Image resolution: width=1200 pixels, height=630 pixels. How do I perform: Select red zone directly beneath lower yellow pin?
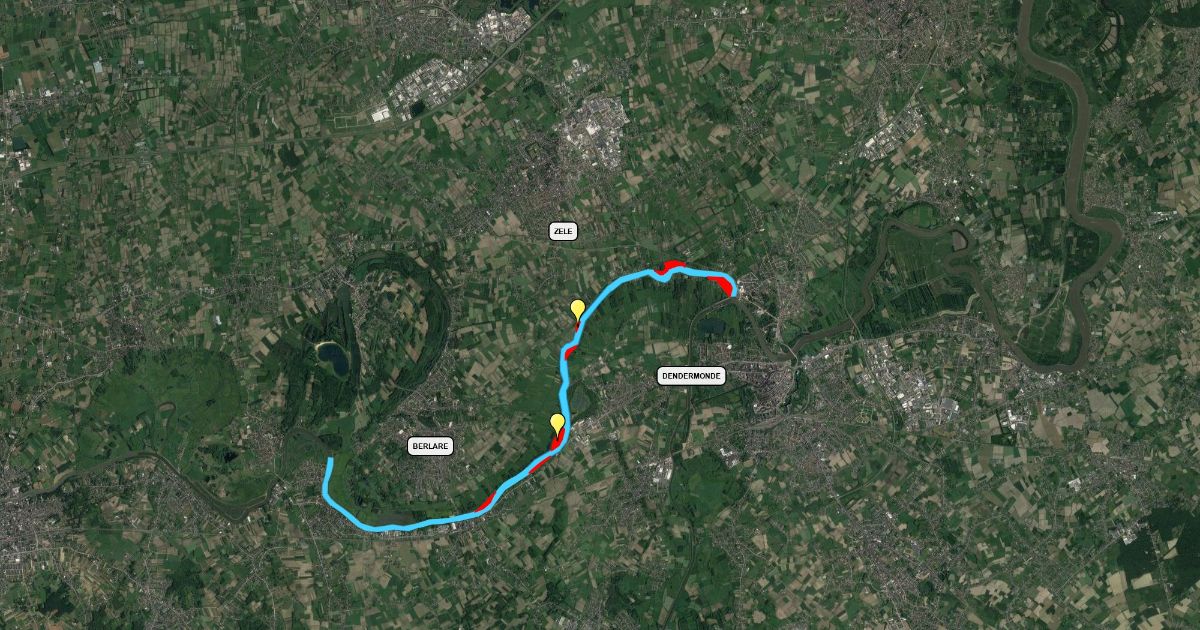point(558,438)
